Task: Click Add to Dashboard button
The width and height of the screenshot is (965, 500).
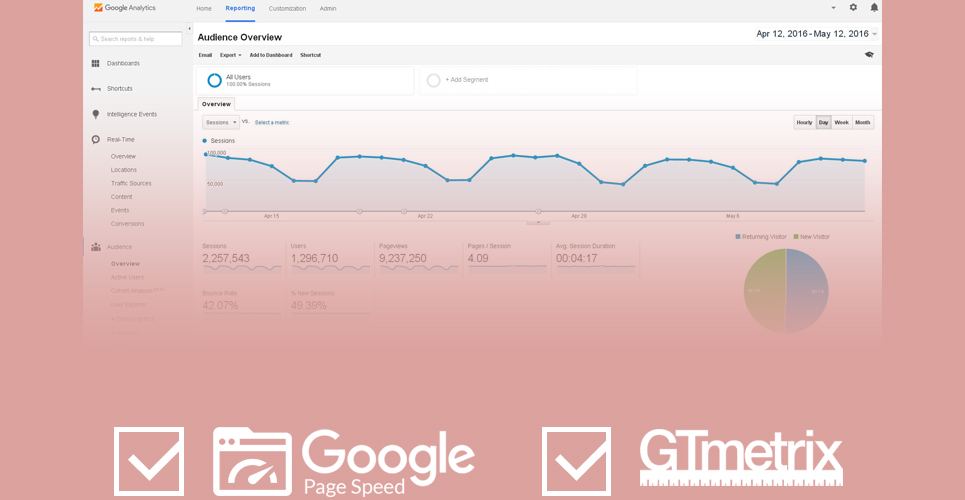Action: pyautogui.click(x=271, y=55)
